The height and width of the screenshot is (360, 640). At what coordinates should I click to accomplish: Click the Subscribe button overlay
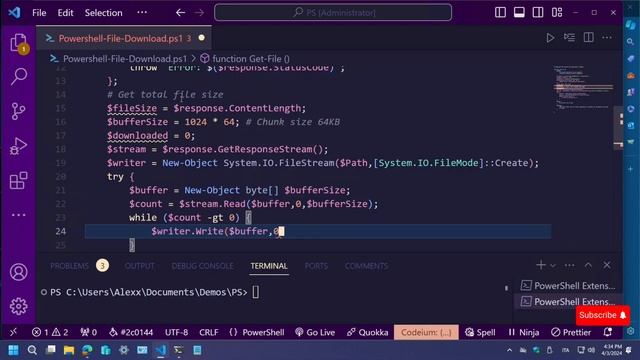click(x=602, y=315)
